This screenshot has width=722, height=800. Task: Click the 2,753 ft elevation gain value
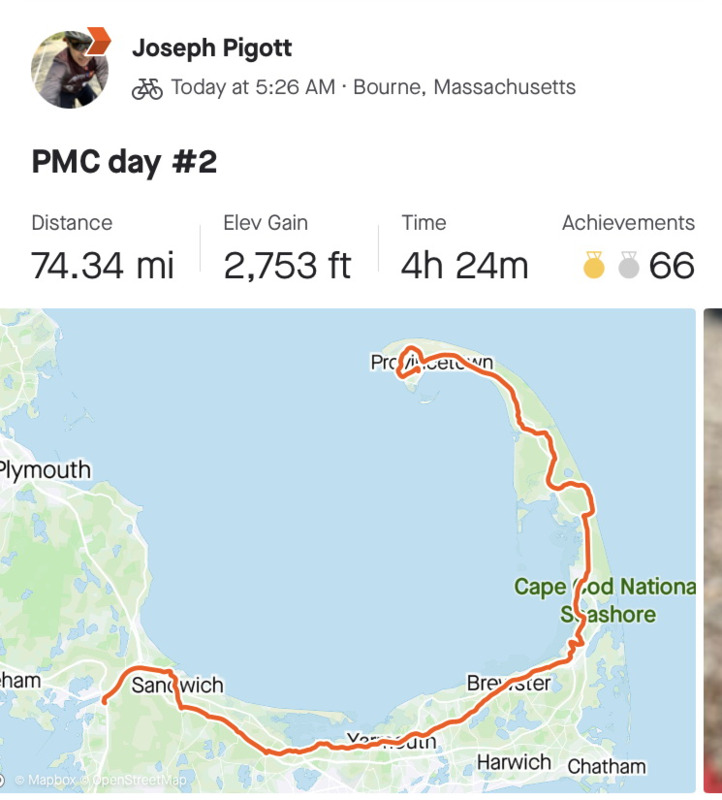tap(287, 265)
